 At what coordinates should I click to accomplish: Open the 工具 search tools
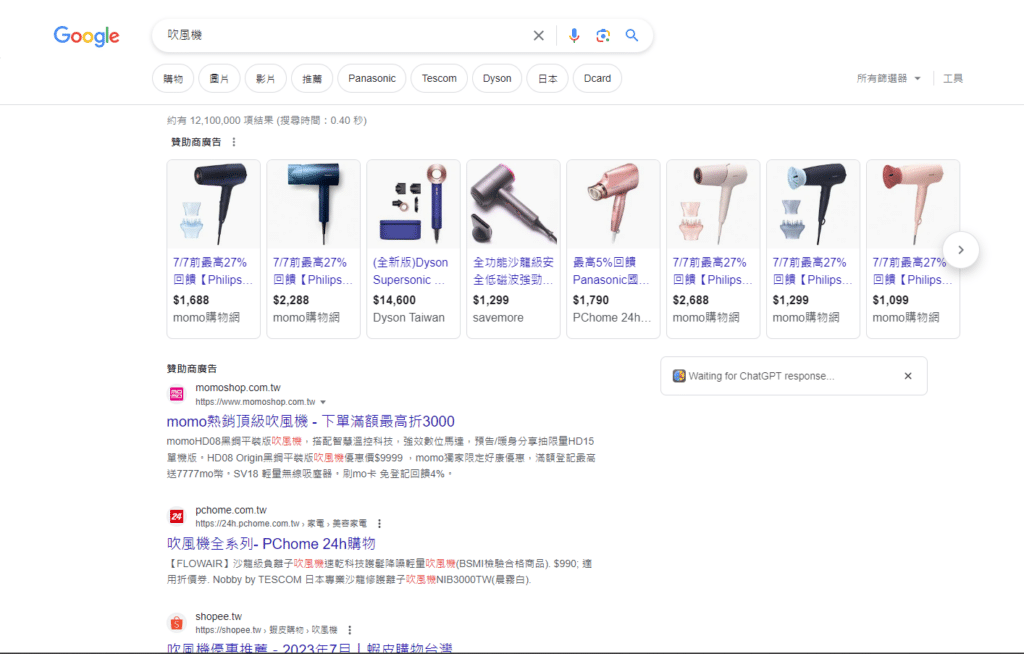[x=953, y=78]
